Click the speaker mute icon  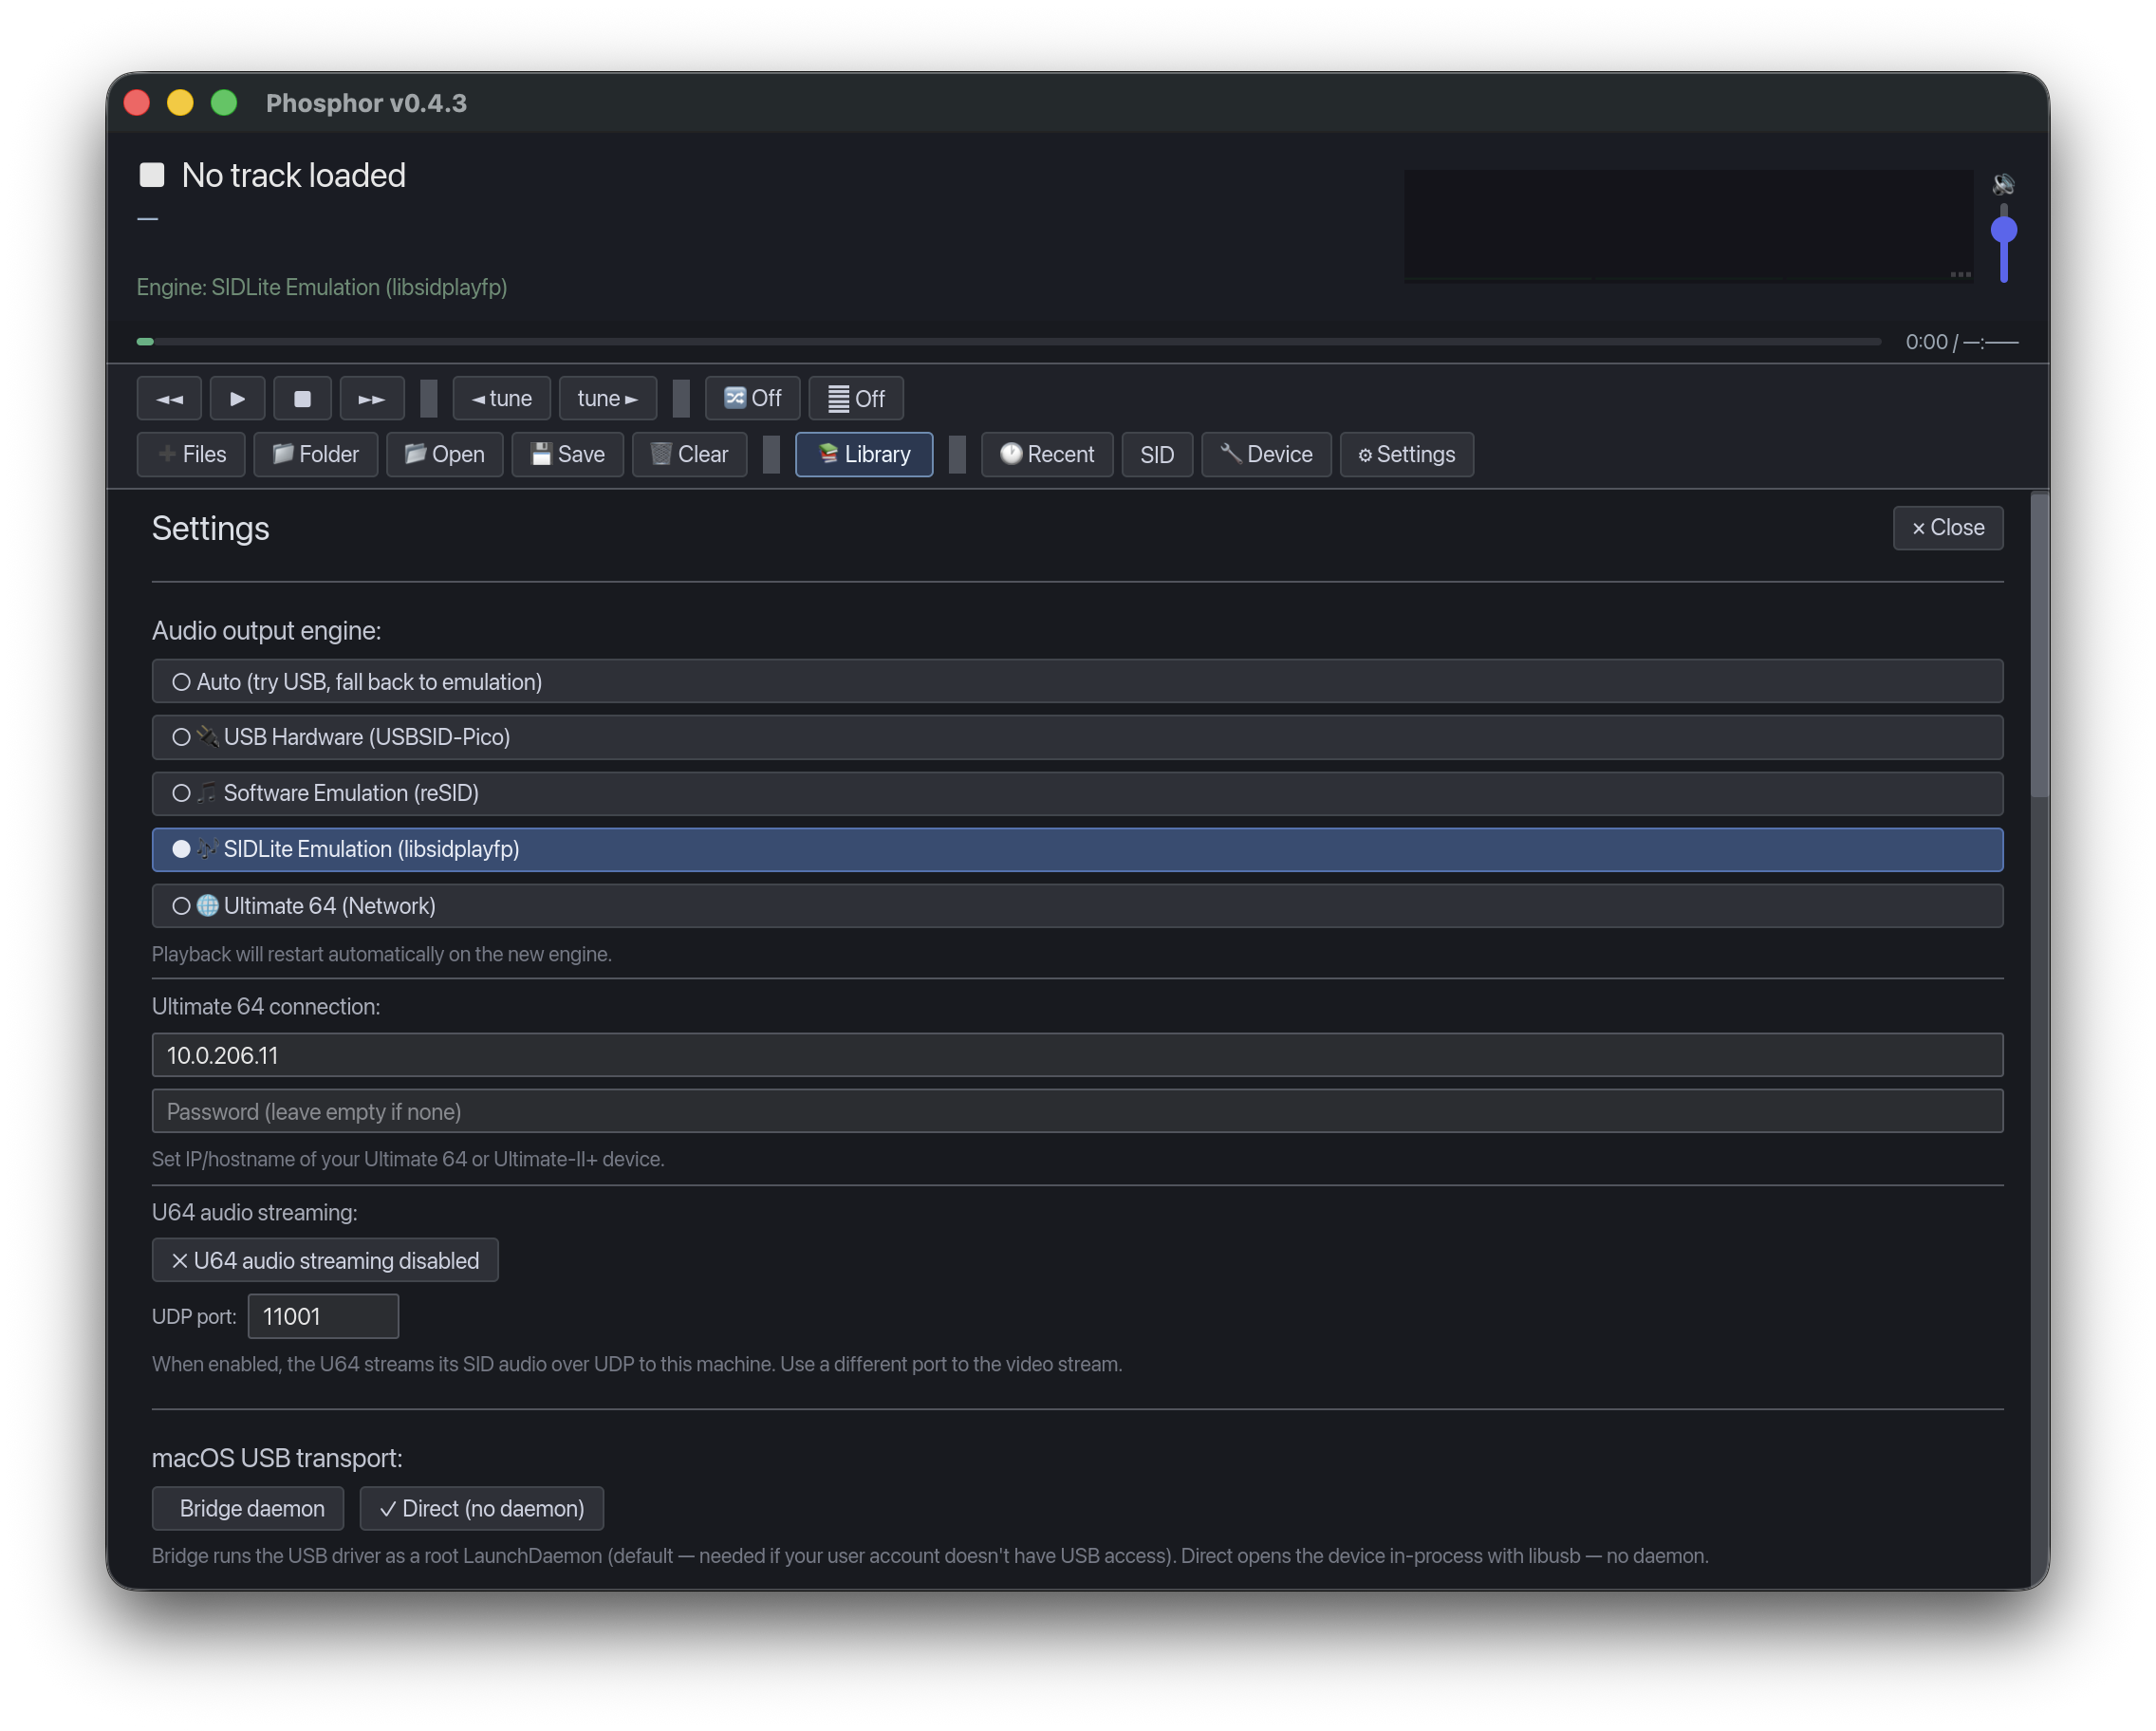pos(2003,184)
